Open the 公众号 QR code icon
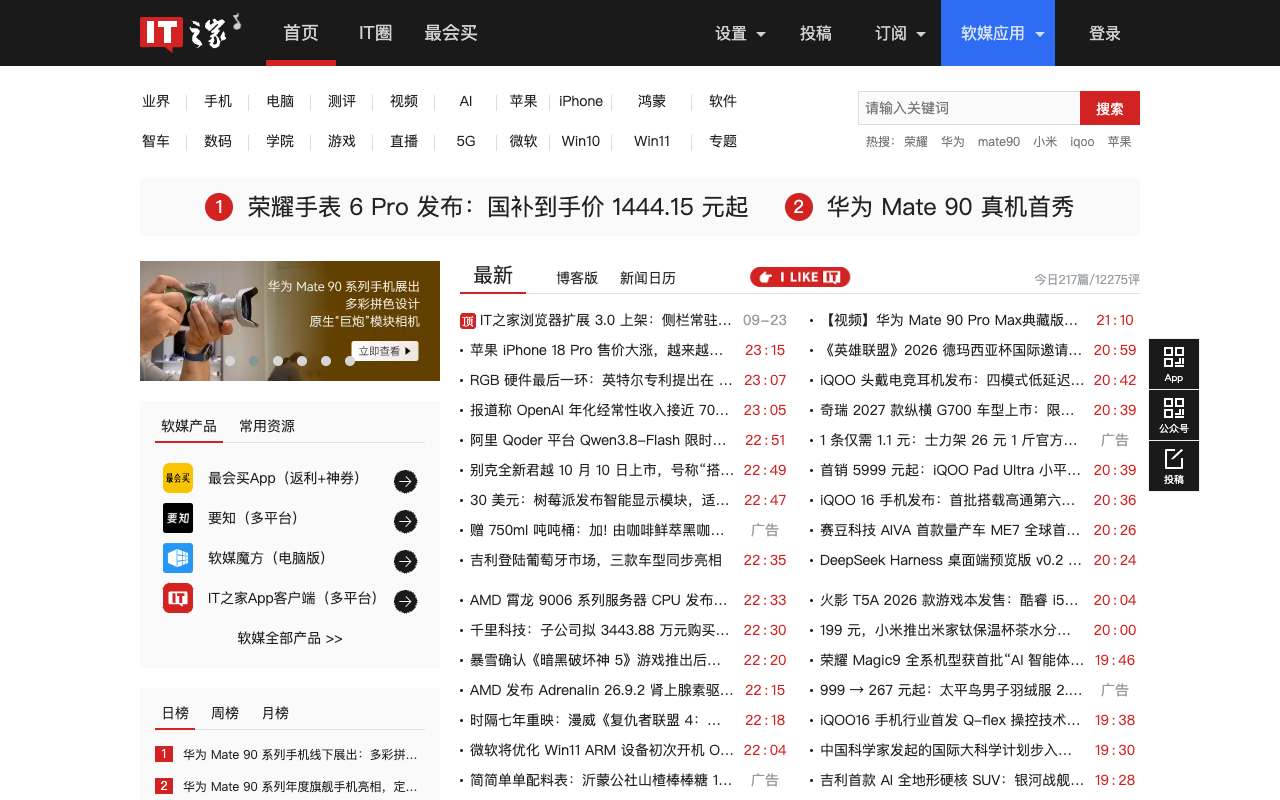1280x800 pixels. [1174, 415]
